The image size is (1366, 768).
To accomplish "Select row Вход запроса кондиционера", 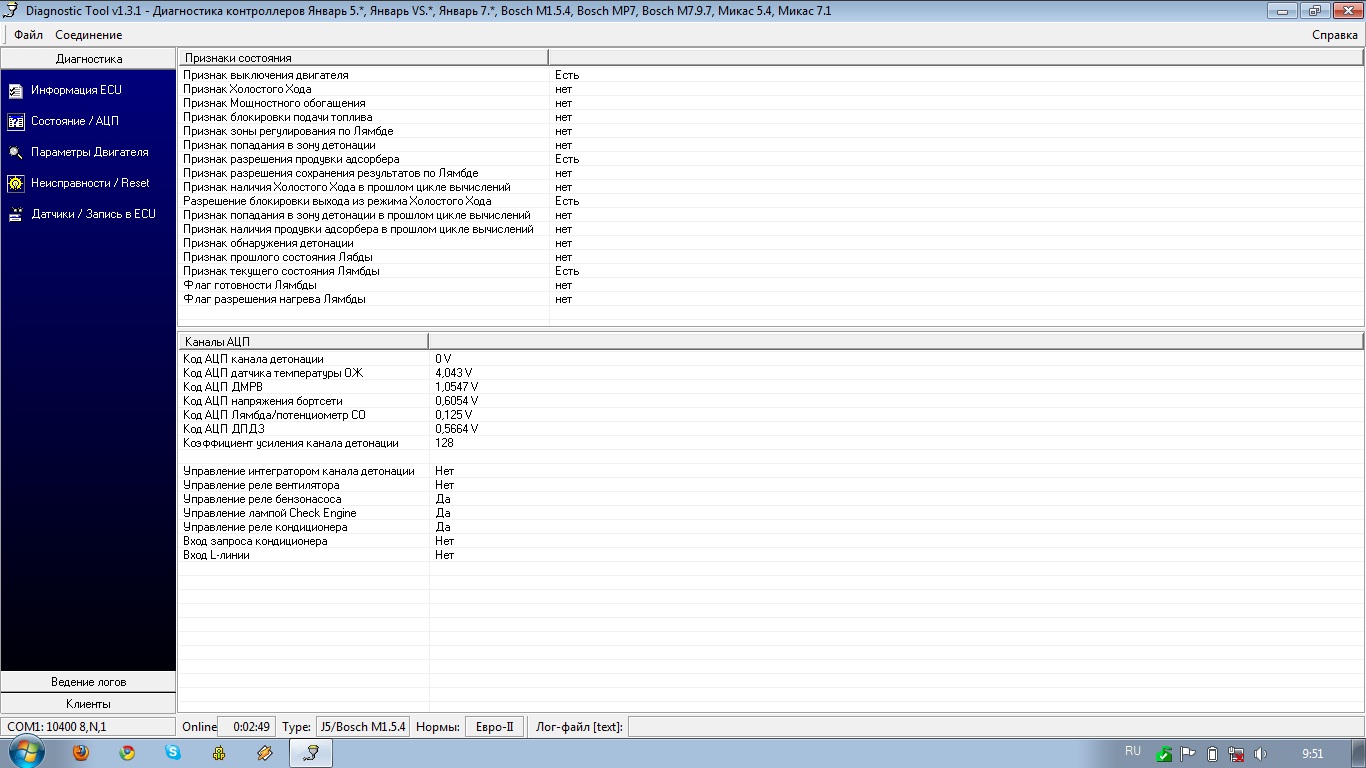I will point(771,541).
